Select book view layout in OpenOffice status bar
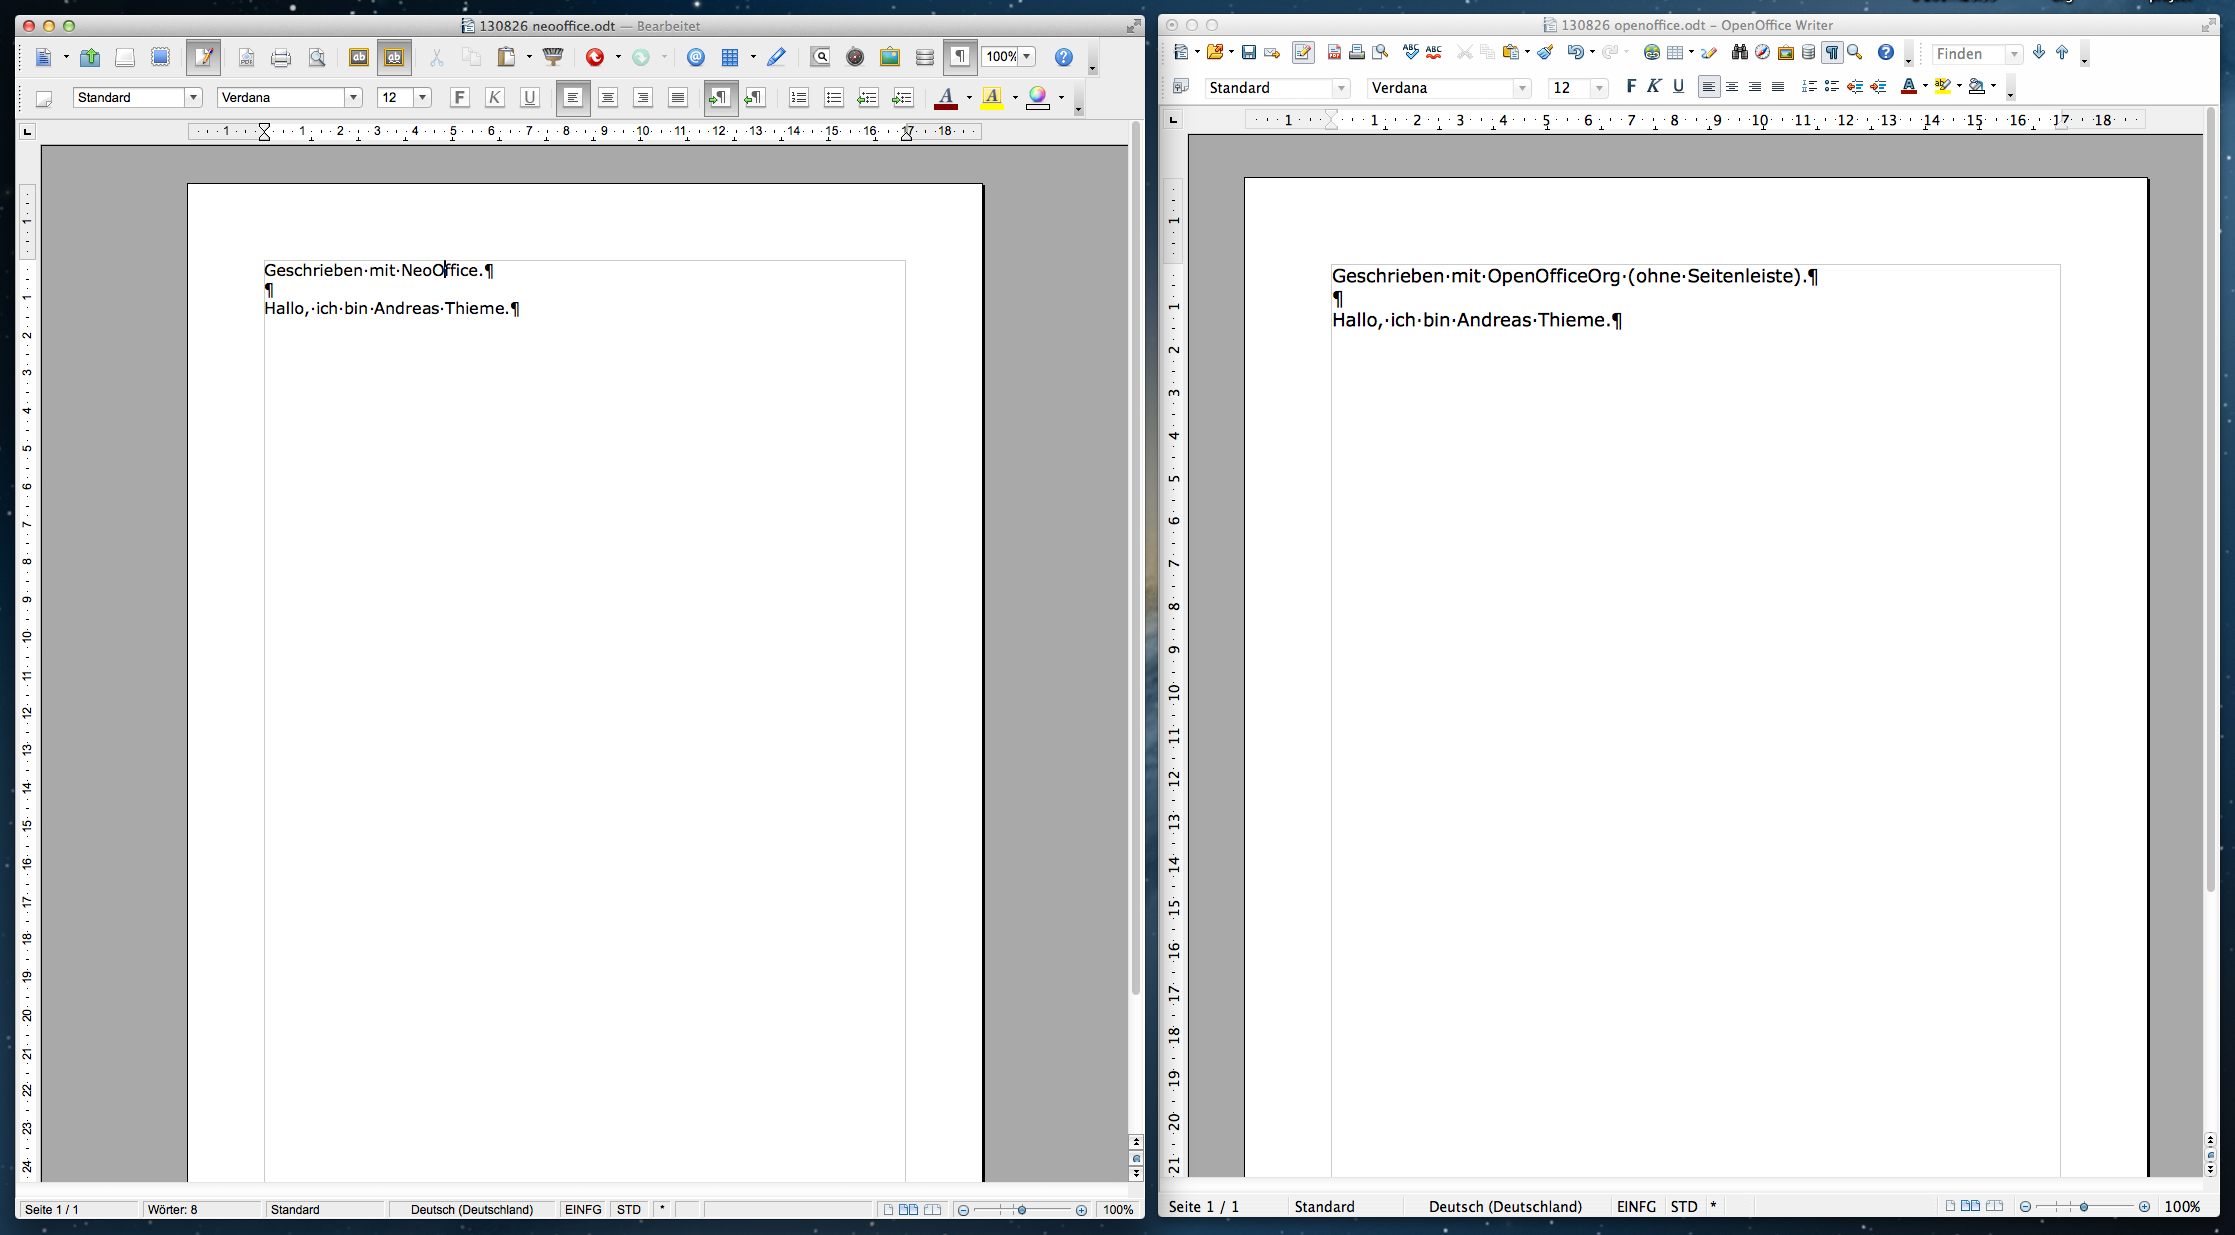The image size is (2235, 1235). [x=1994, y=1206]
